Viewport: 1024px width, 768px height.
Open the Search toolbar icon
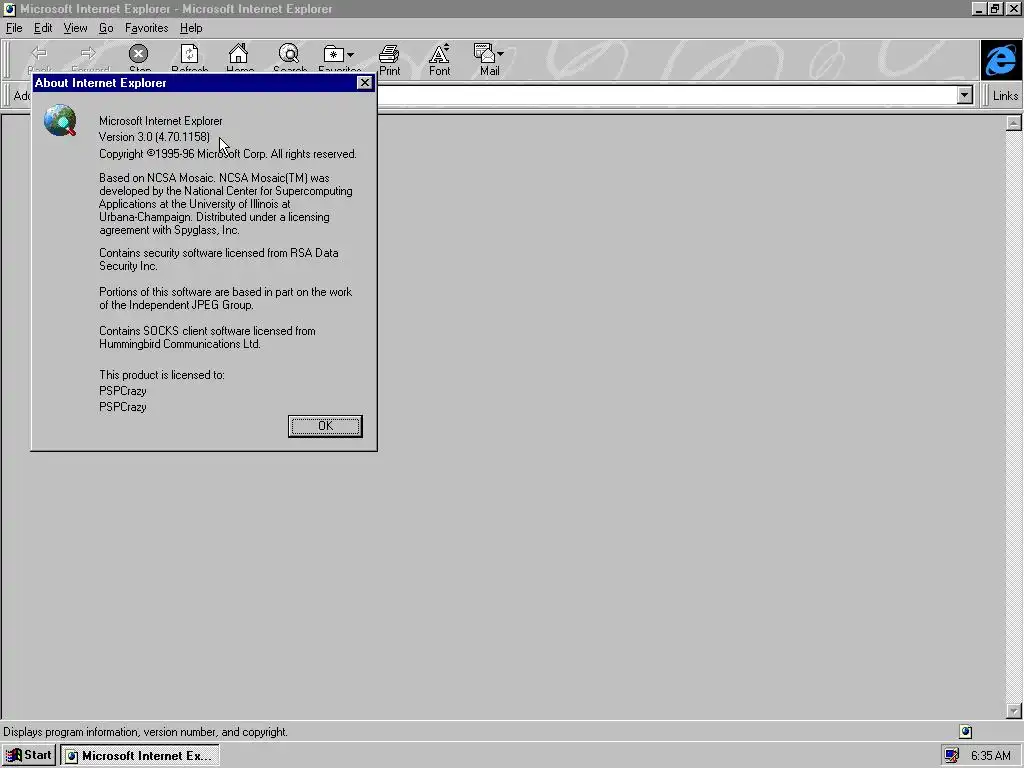(x=289, y=54)
